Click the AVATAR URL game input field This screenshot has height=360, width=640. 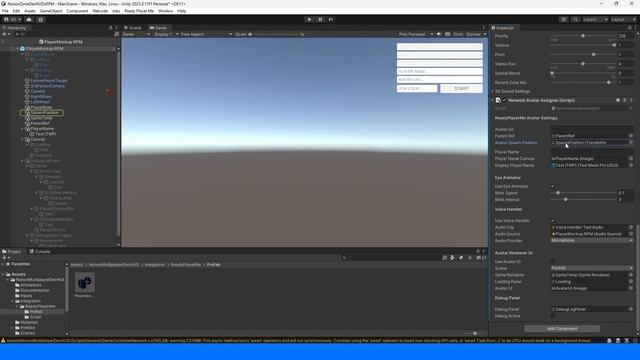[439, 80]
